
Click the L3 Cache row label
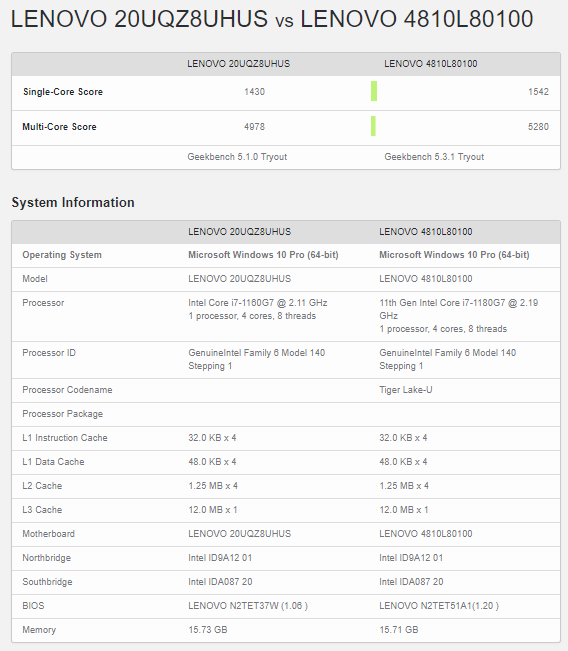click(x=42, y=509)
